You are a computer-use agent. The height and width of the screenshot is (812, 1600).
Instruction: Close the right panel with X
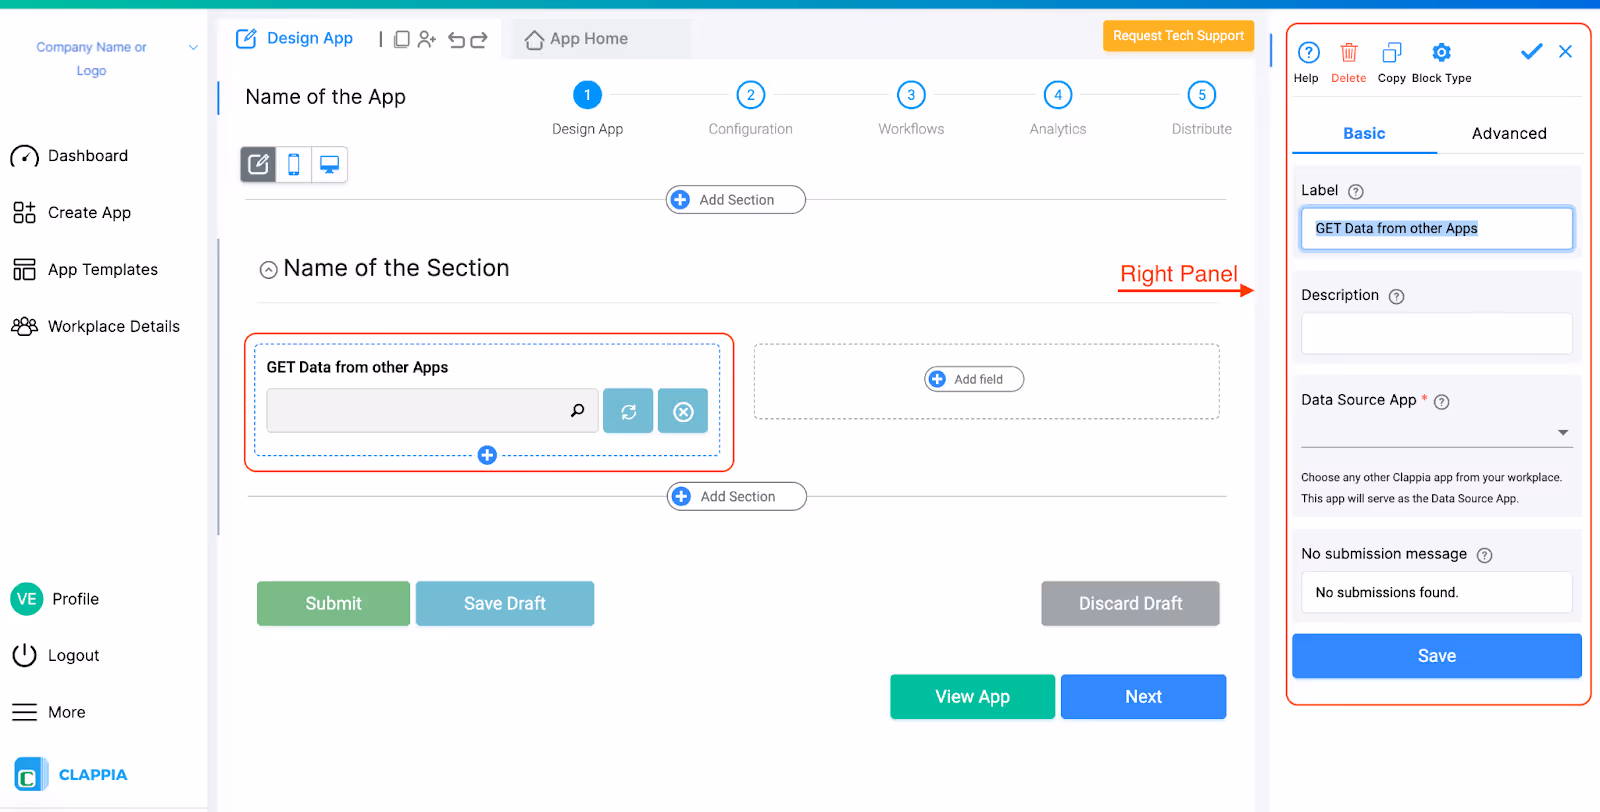[1566, 51]
